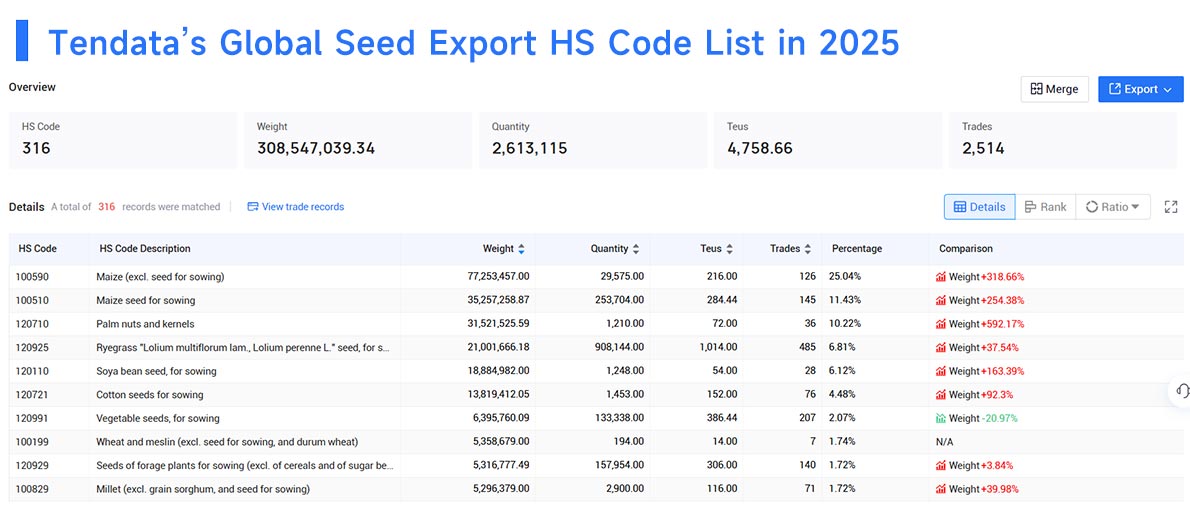
Task: Click comparison chart icon for Palm nuts row
Action: coord(941,324)
